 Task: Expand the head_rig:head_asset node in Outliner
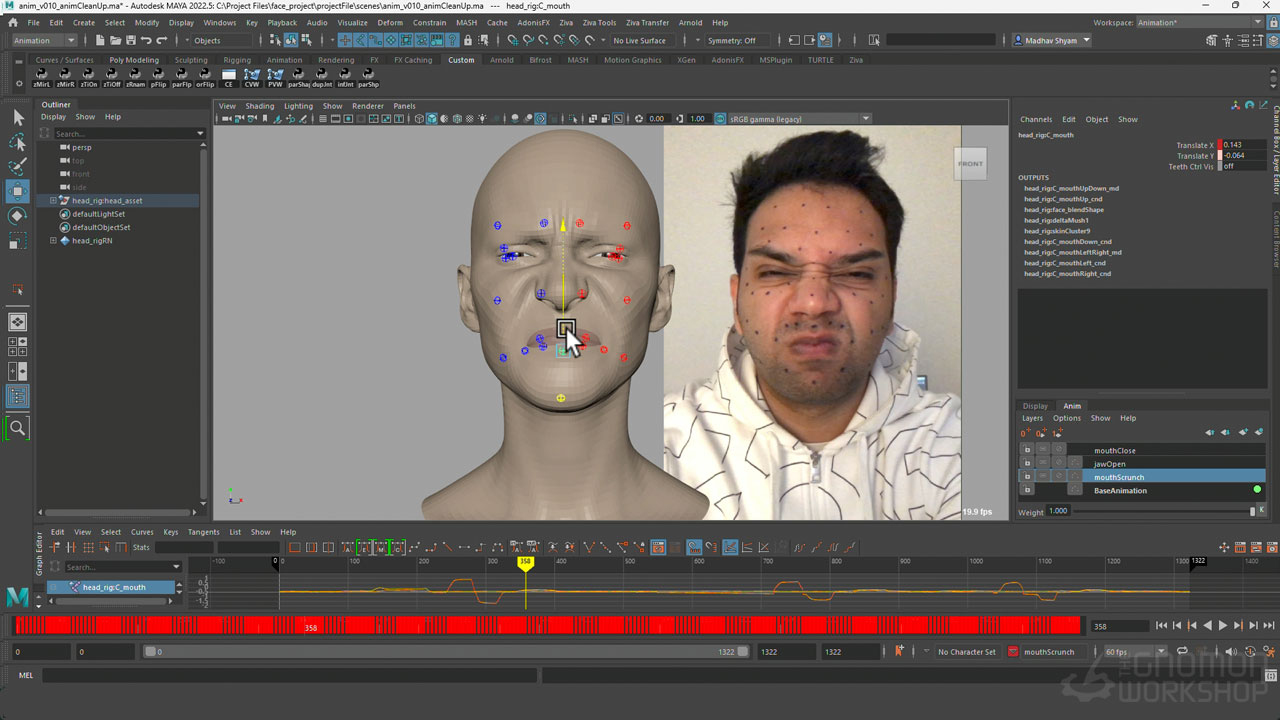53,201
